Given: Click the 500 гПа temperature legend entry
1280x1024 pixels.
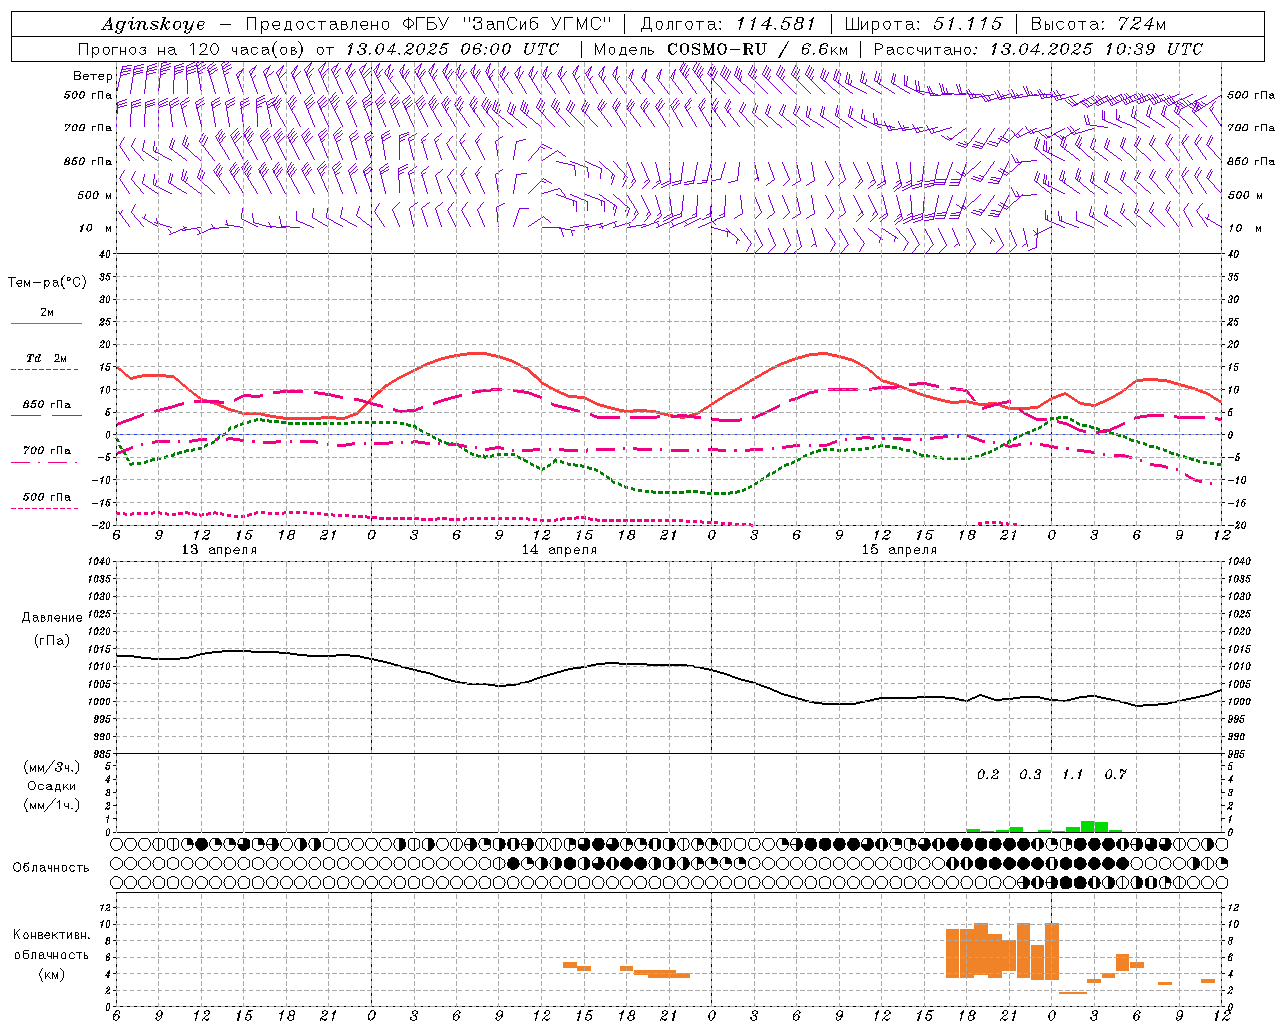Looking at the screenshot, I should [x=47, y=497].
